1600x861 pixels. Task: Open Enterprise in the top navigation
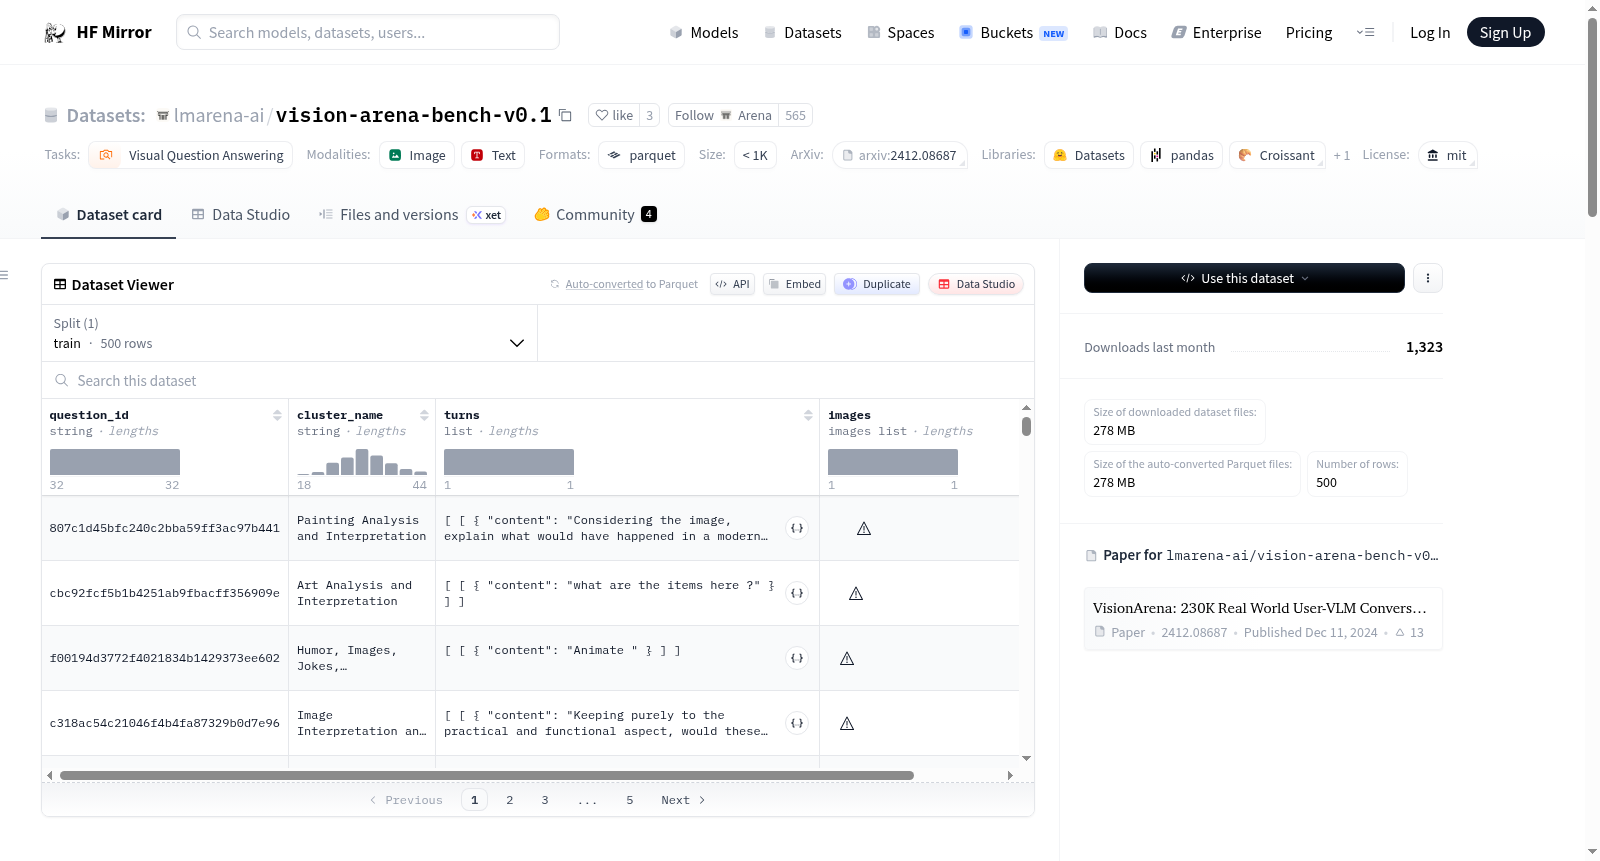(1216, 32)
